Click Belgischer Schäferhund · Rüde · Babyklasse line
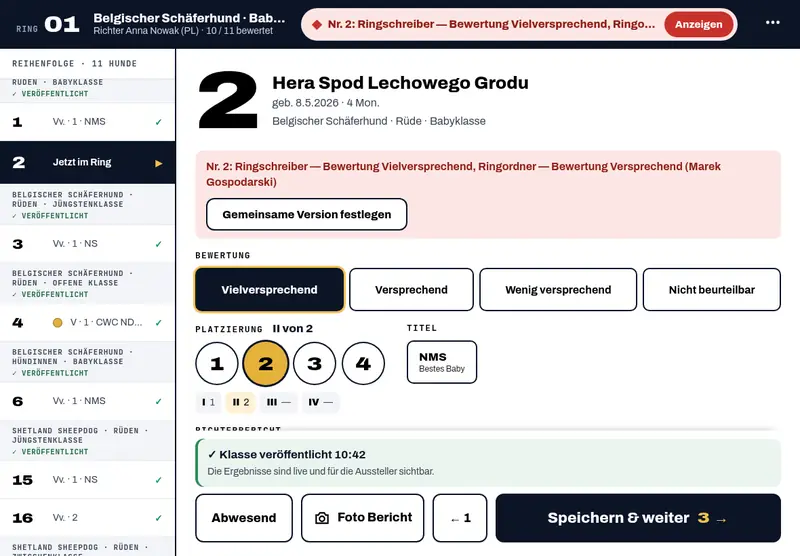 pos(379,121)
